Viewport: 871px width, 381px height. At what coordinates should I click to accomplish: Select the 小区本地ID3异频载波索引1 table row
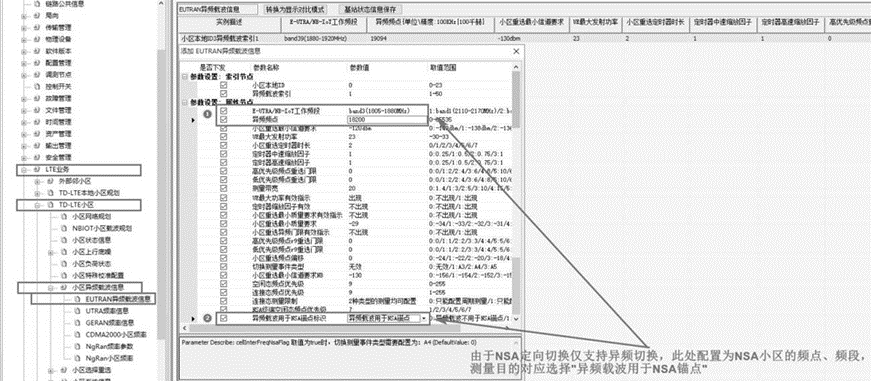[x=524, y=38]
